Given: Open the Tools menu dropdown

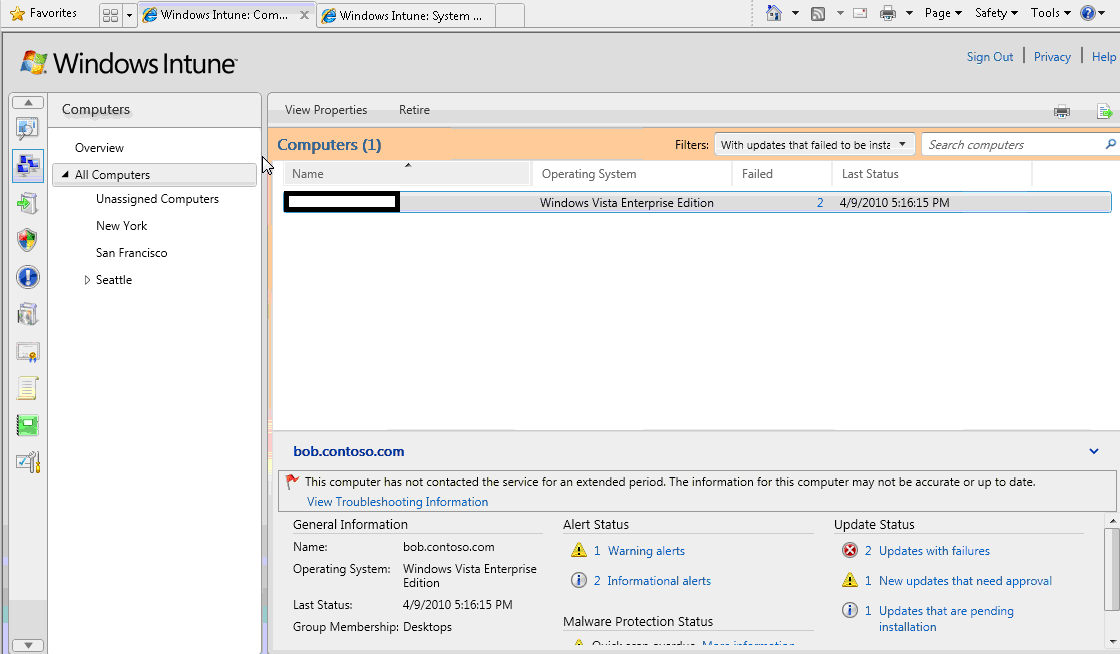Looking at the screenshot, I should point(1050,13).
